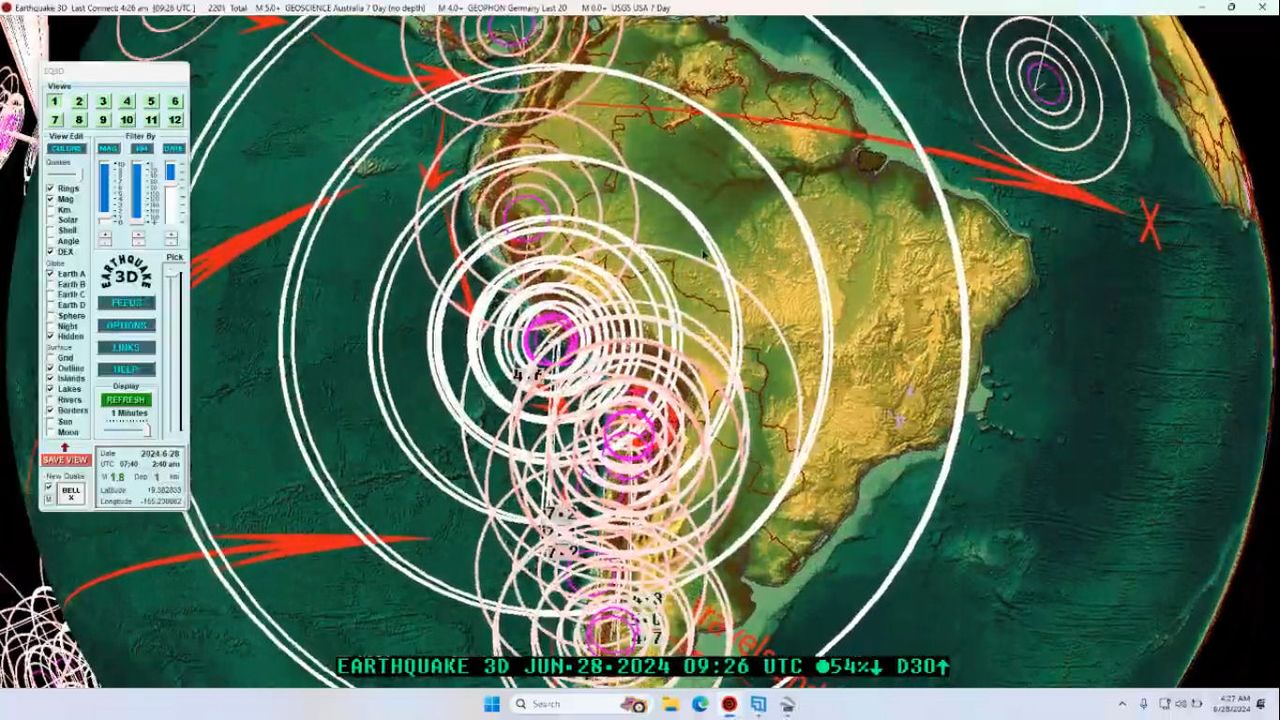
Task: Show hidden system tray icons
Action: [x=1122, y=704]
